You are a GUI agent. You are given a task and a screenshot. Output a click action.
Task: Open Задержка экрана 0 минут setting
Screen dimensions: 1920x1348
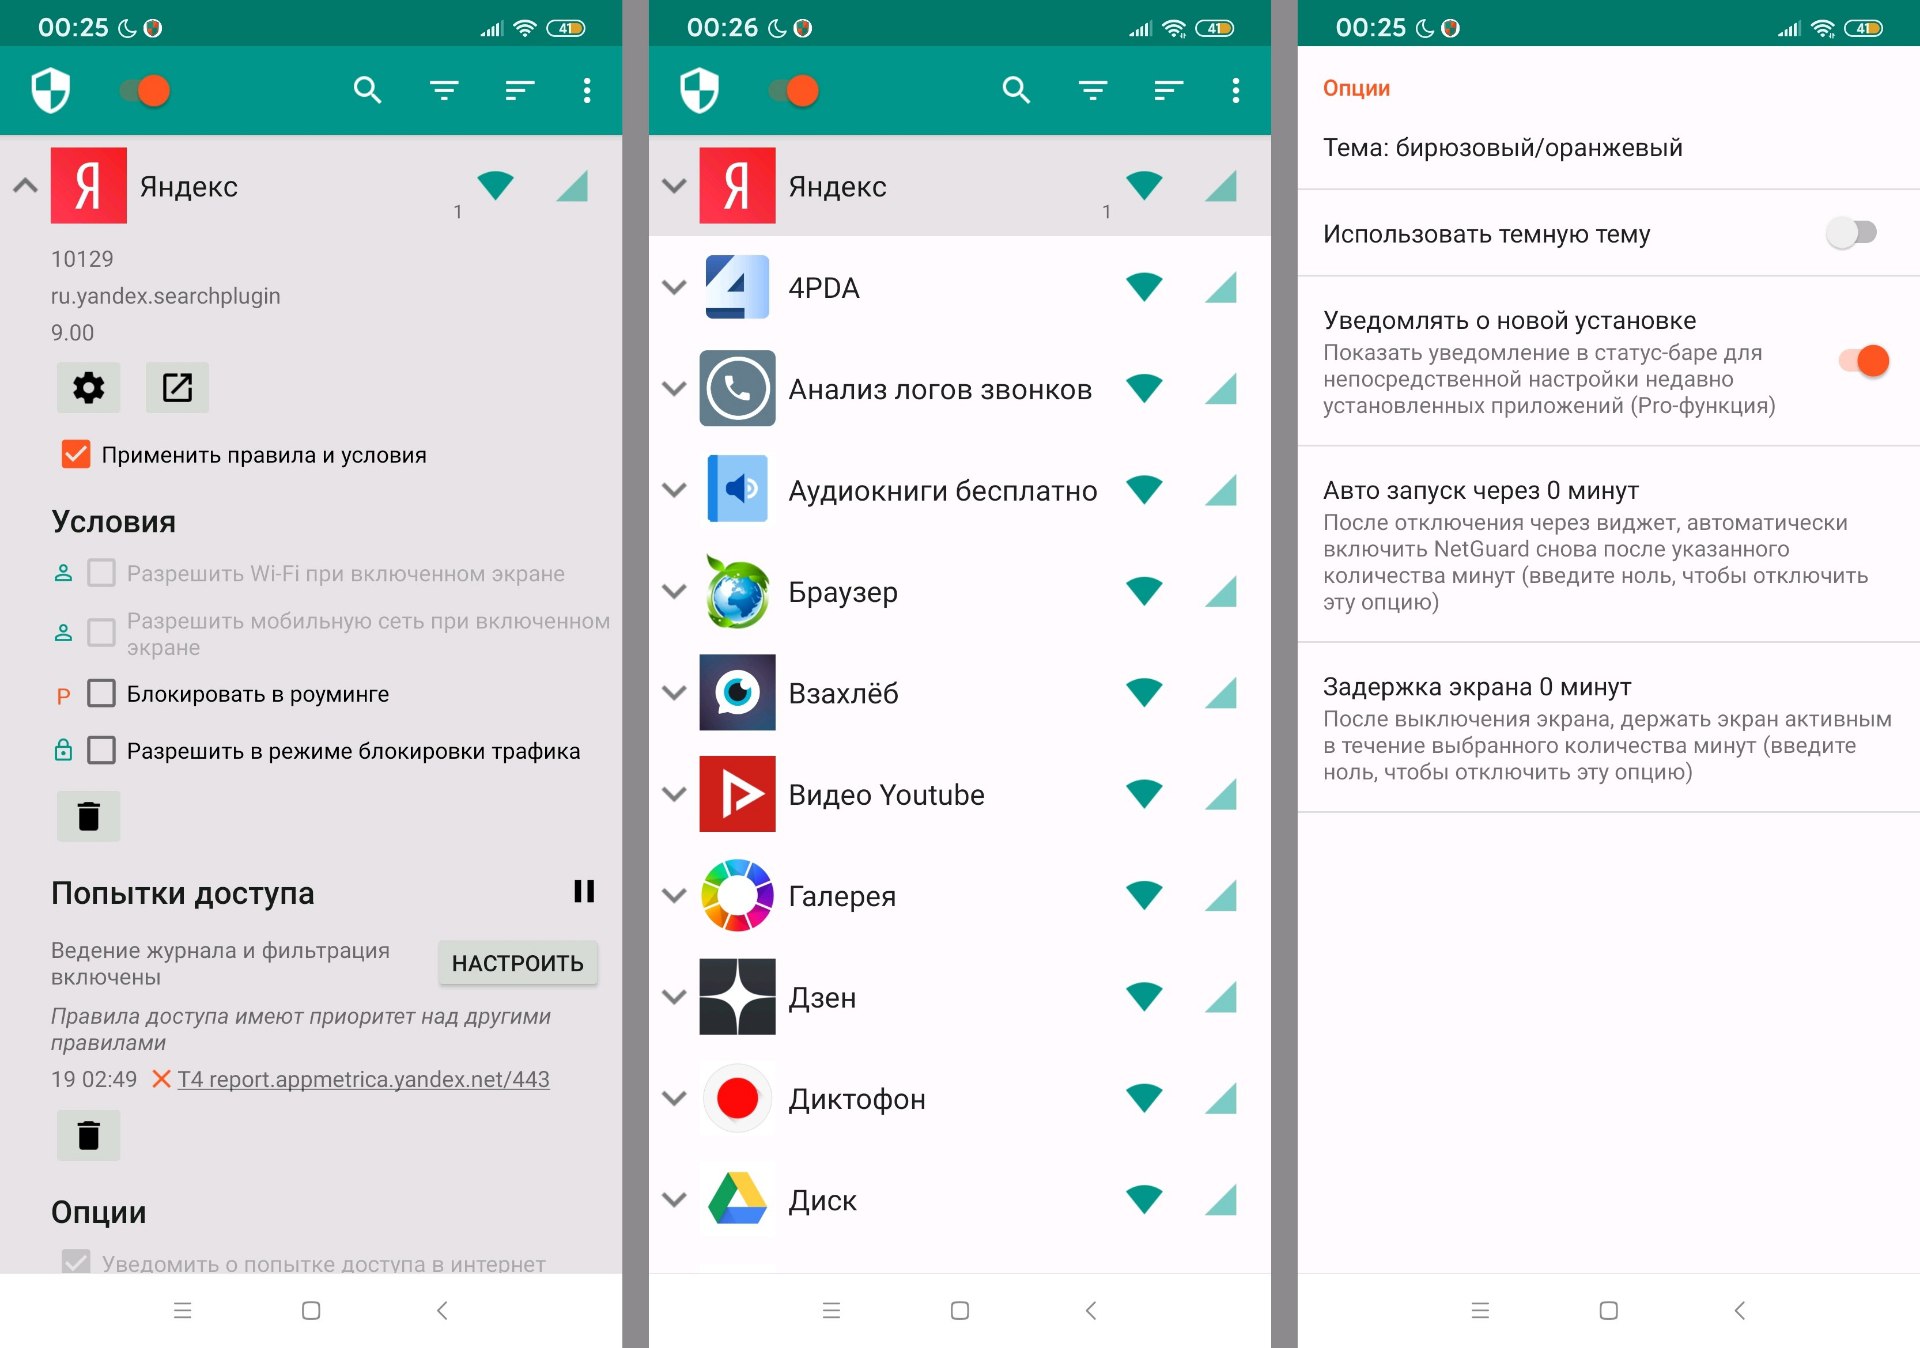[x=1608, y=728]
